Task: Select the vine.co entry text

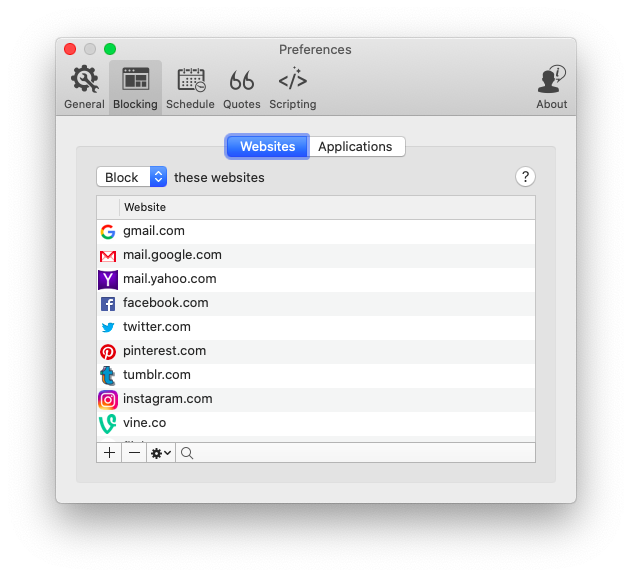Action: [x=144, y=423]
